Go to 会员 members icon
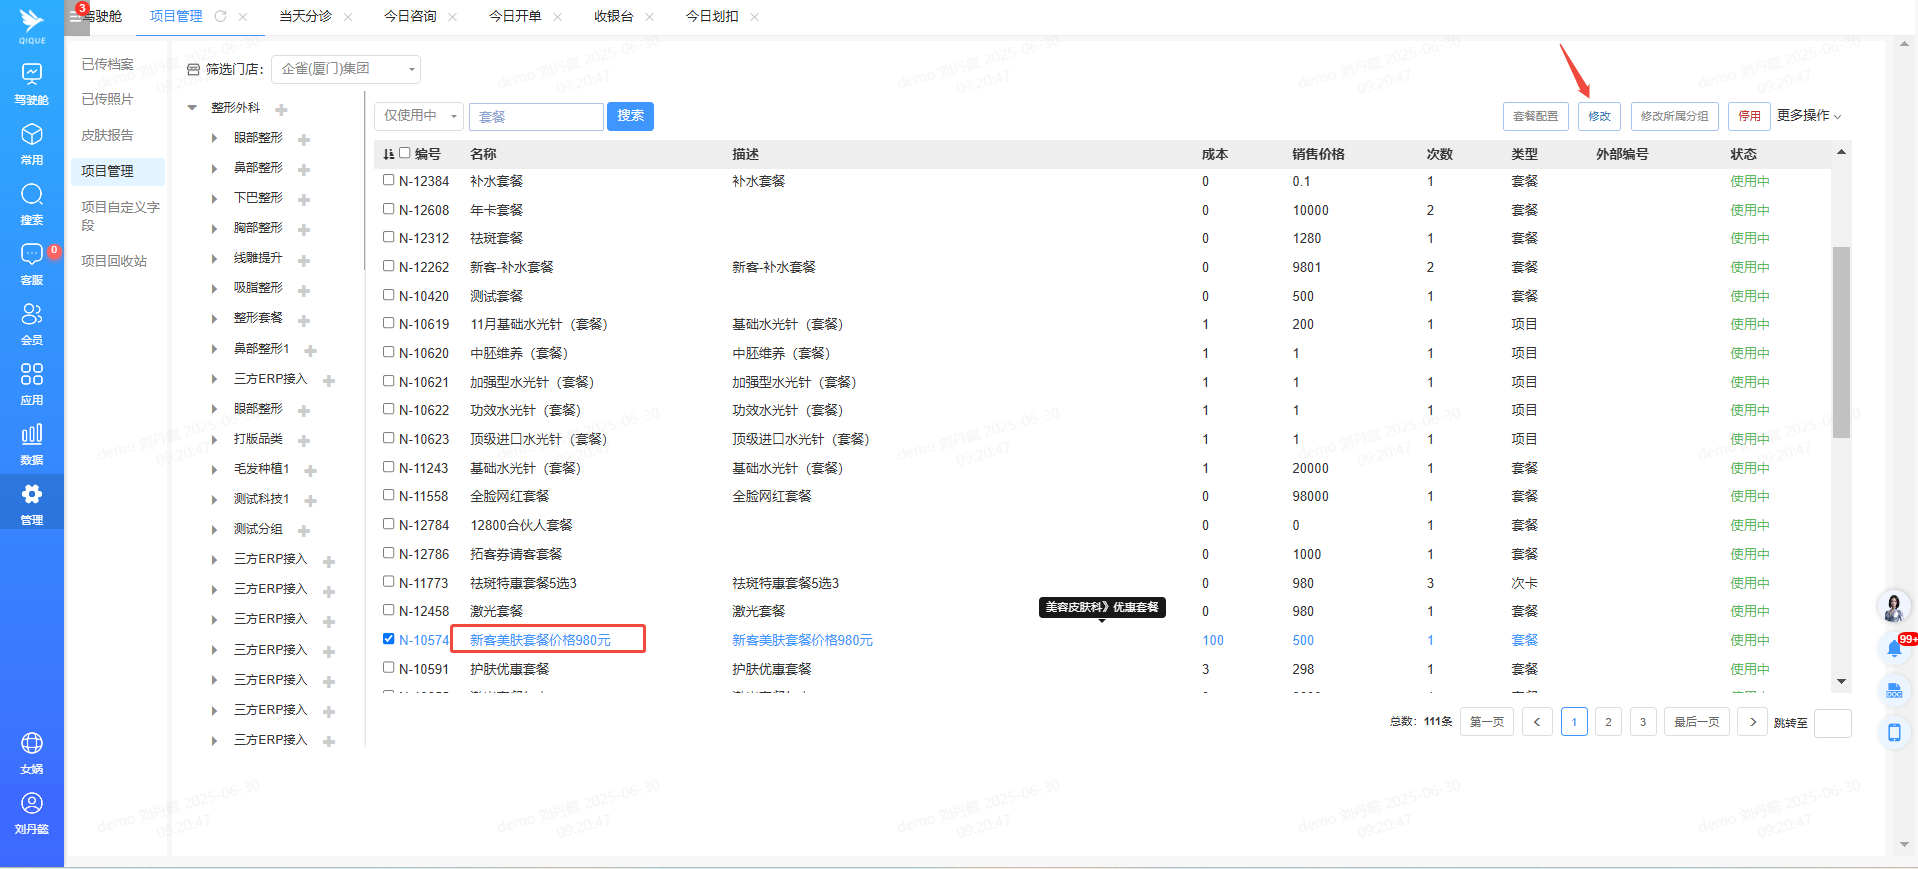This screenshot has height=869, width=1918. click(32, 323)
